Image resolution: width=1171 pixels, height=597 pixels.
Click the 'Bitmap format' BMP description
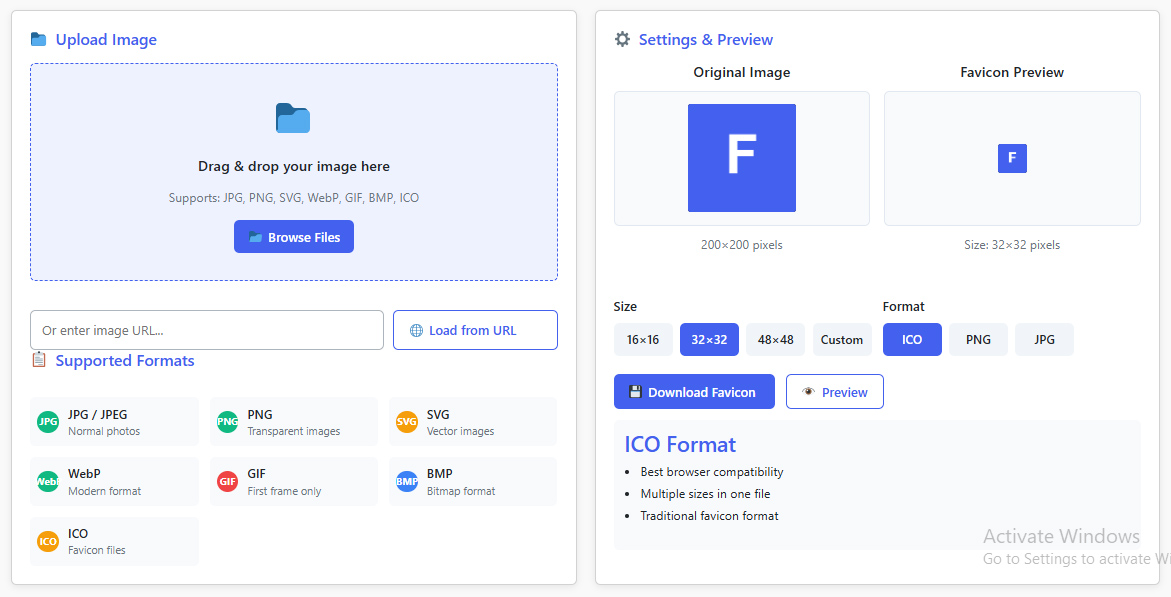point(461,491)
